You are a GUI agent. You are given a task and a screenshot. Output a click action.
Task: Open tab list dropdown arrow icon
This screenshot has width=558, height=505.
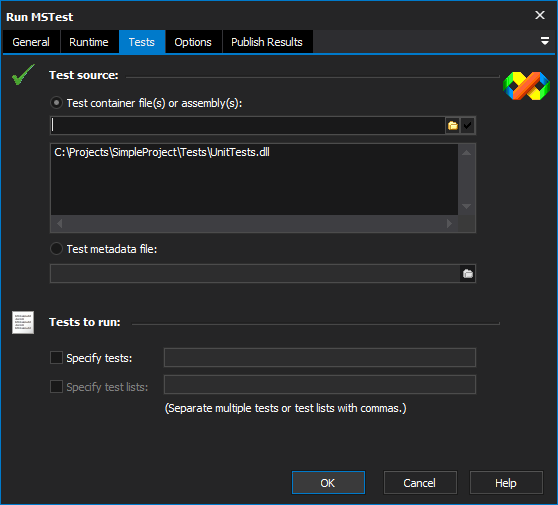click(544, 41)
